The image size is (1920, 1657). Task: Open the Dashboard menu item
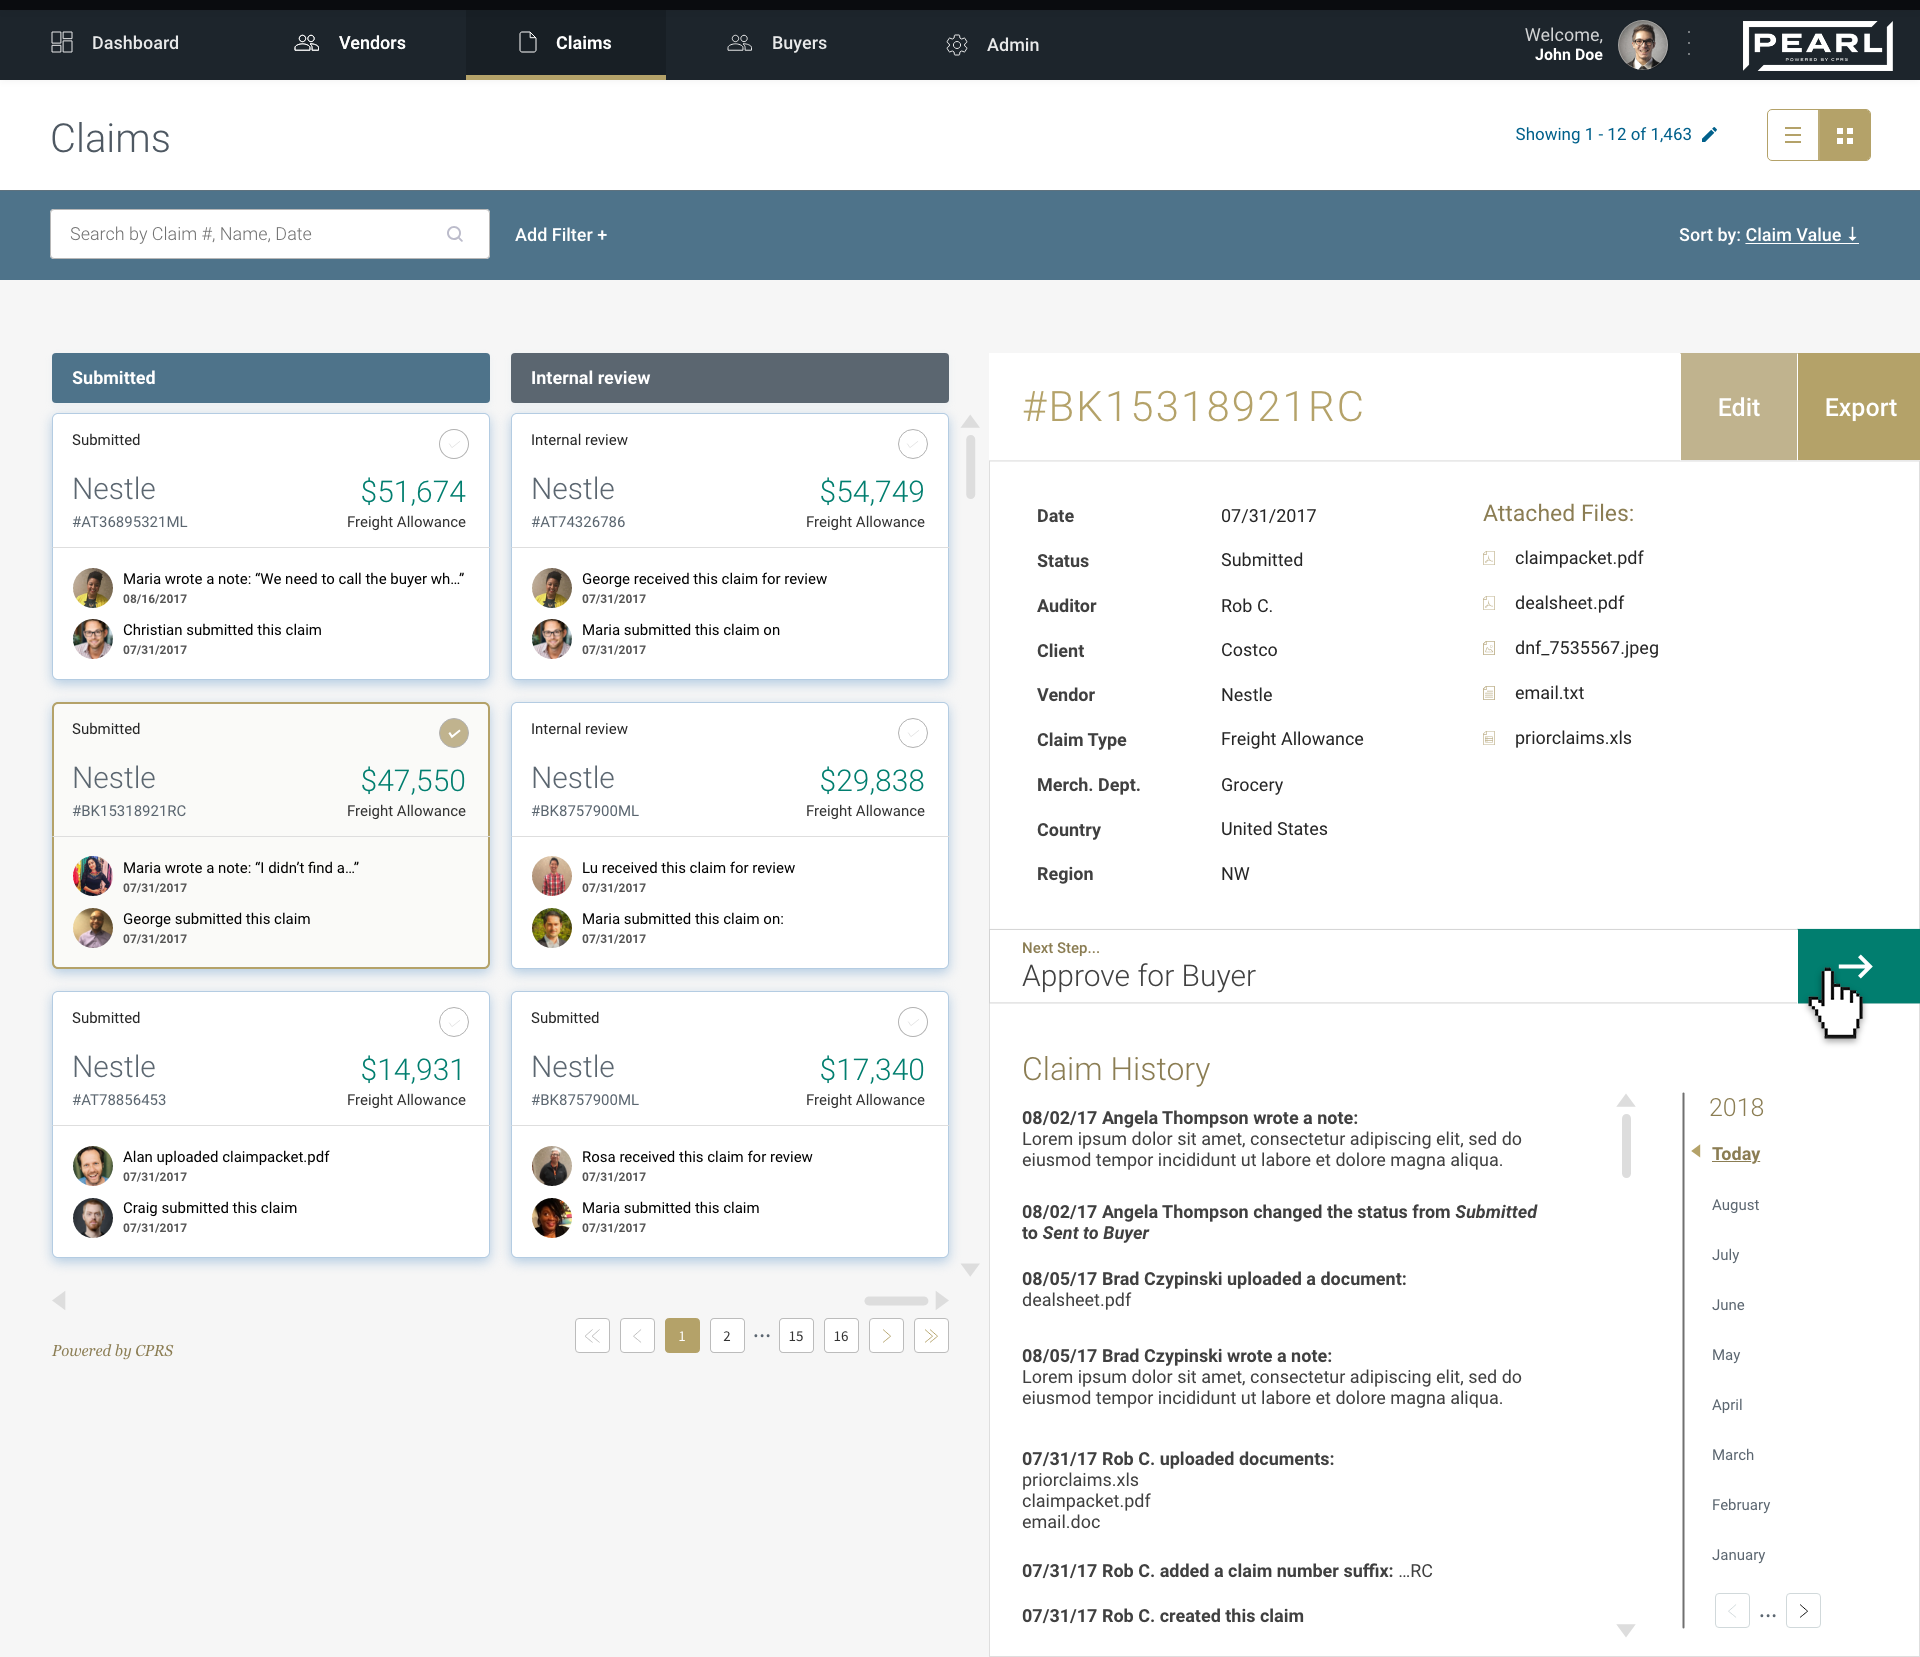[135, 43]
